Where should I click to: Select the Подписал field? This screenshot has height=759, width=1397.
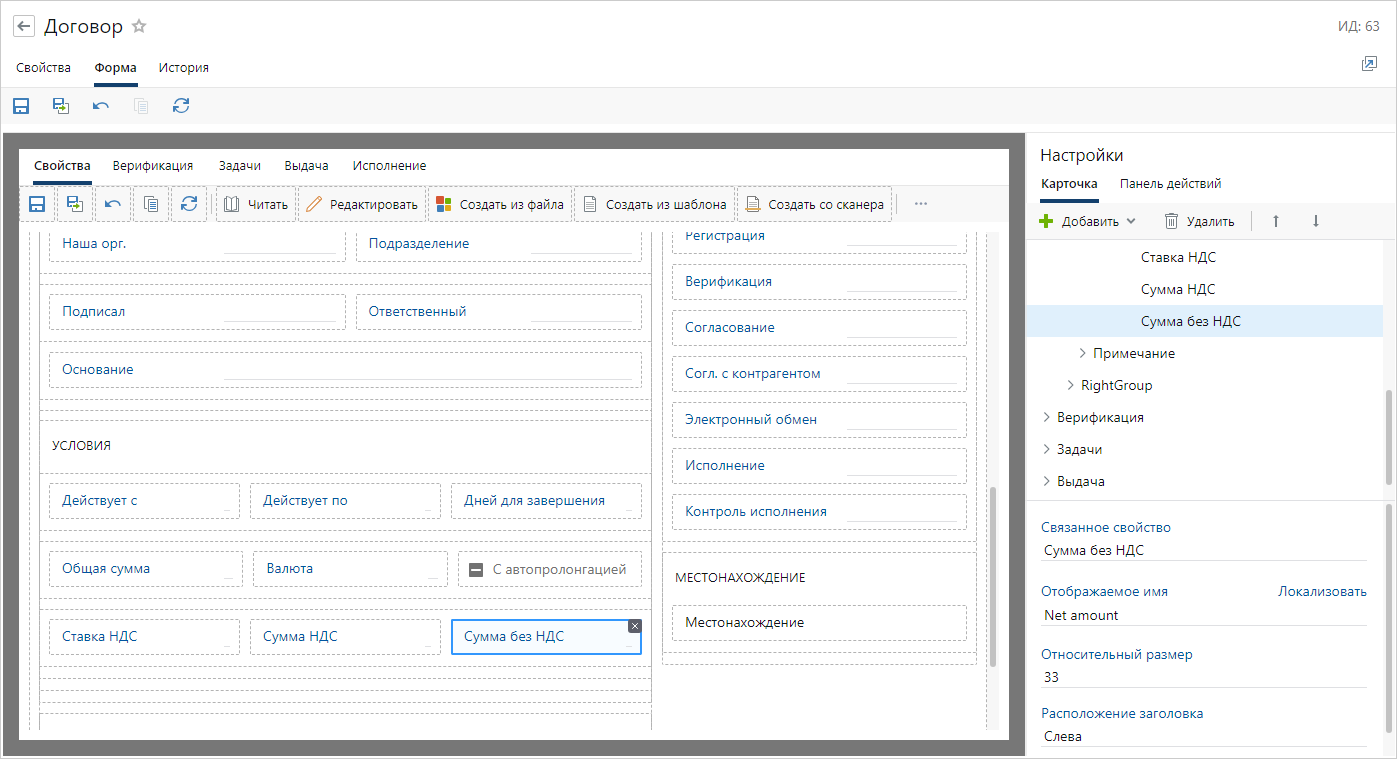(x=197, y=312)
